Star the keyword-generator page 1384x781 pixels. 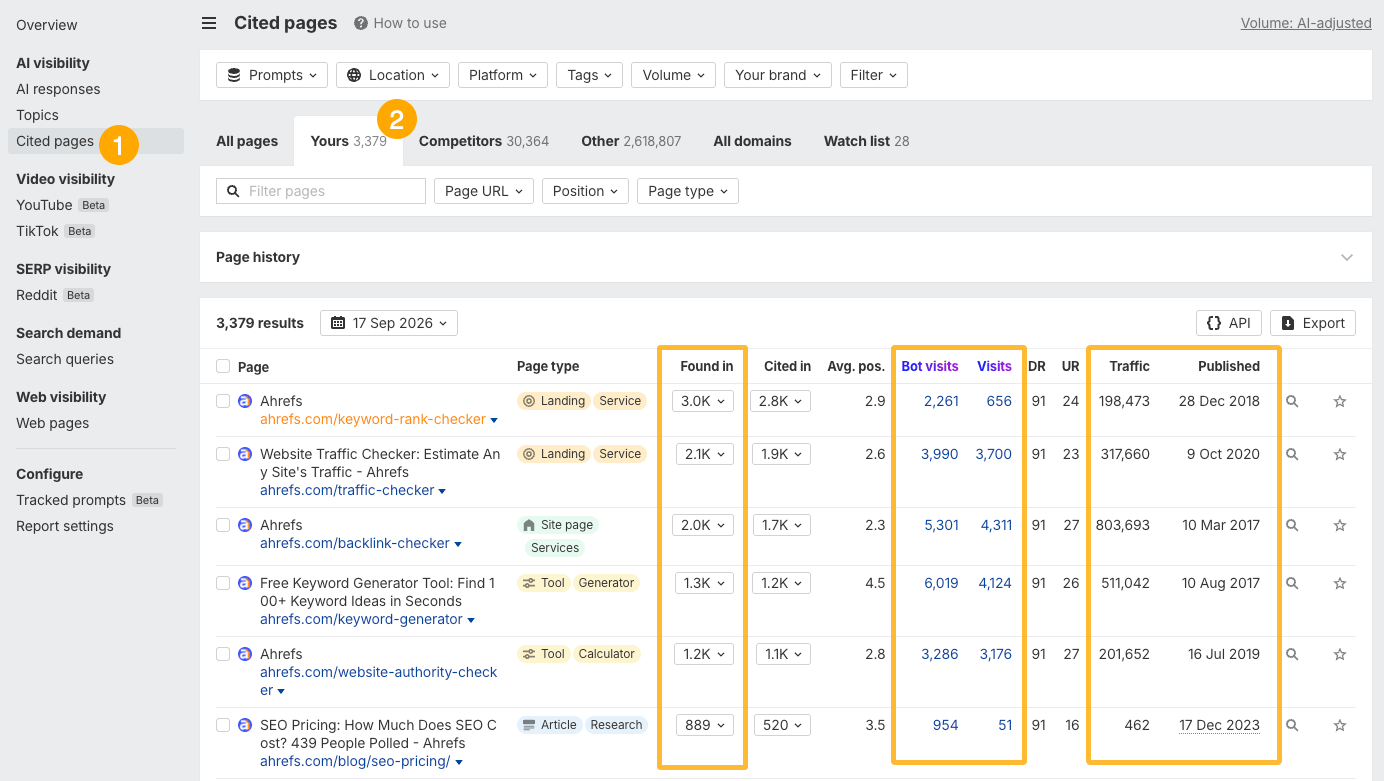click(x=1340, y=583)
